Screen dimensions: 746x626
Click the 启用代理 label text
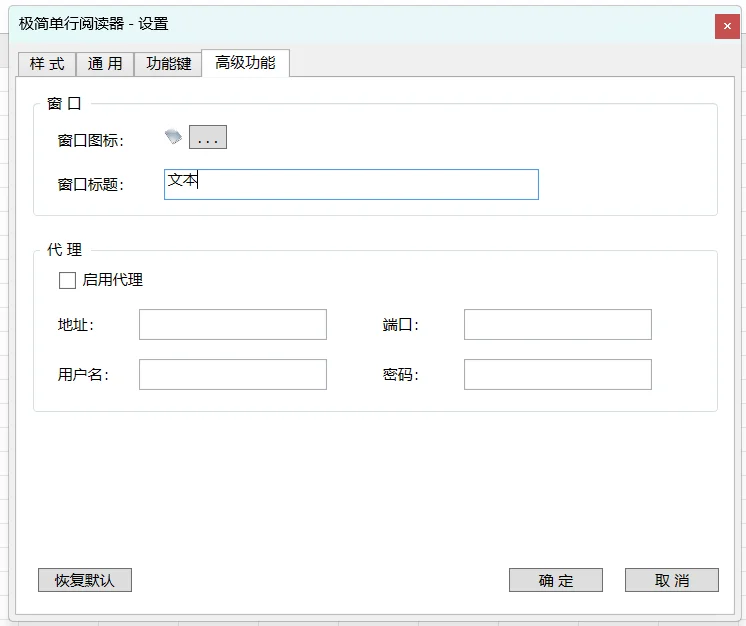(112, 280)
